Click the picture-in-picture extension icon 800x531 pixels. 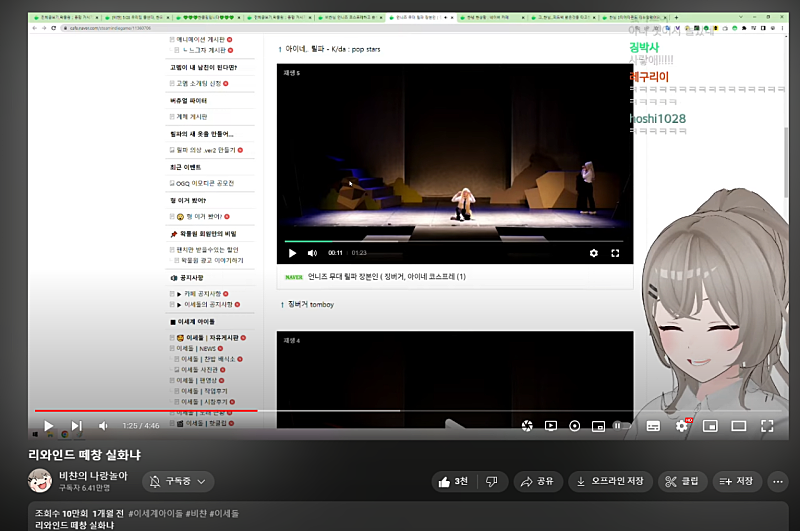tap(598, 426)
